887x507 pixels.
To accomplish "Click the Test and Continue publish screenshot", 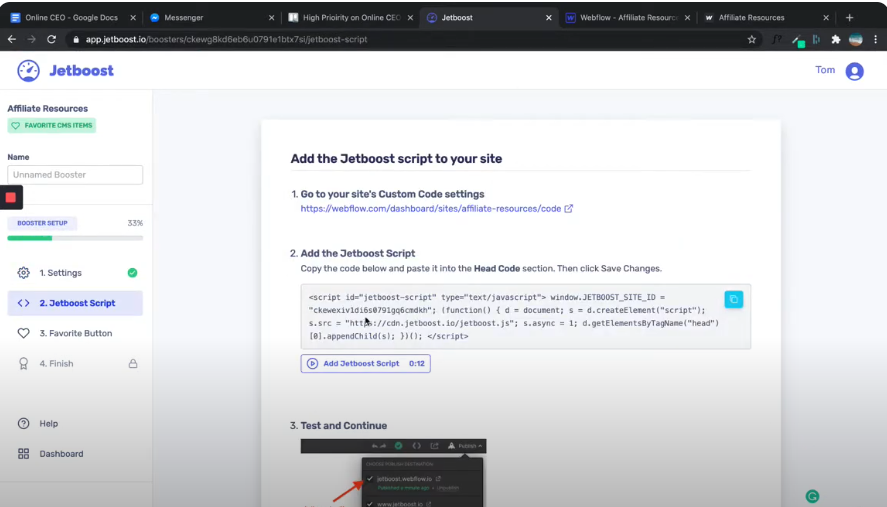I will coord(393,473).
